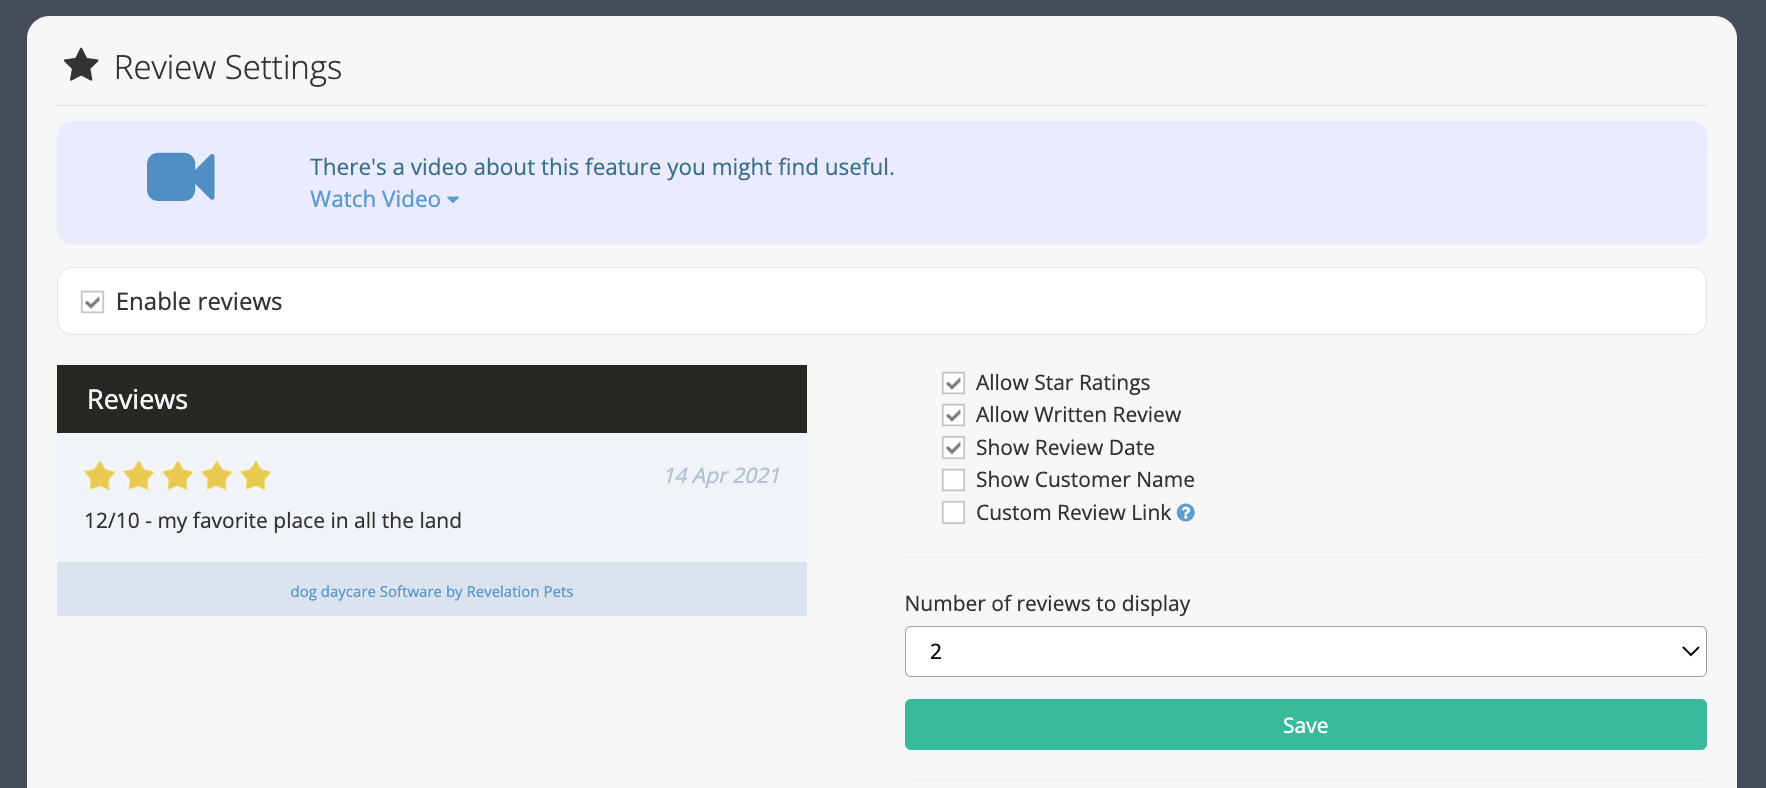
Task: Click the 14 Apr 2021 review date
Action: [722, 476]
